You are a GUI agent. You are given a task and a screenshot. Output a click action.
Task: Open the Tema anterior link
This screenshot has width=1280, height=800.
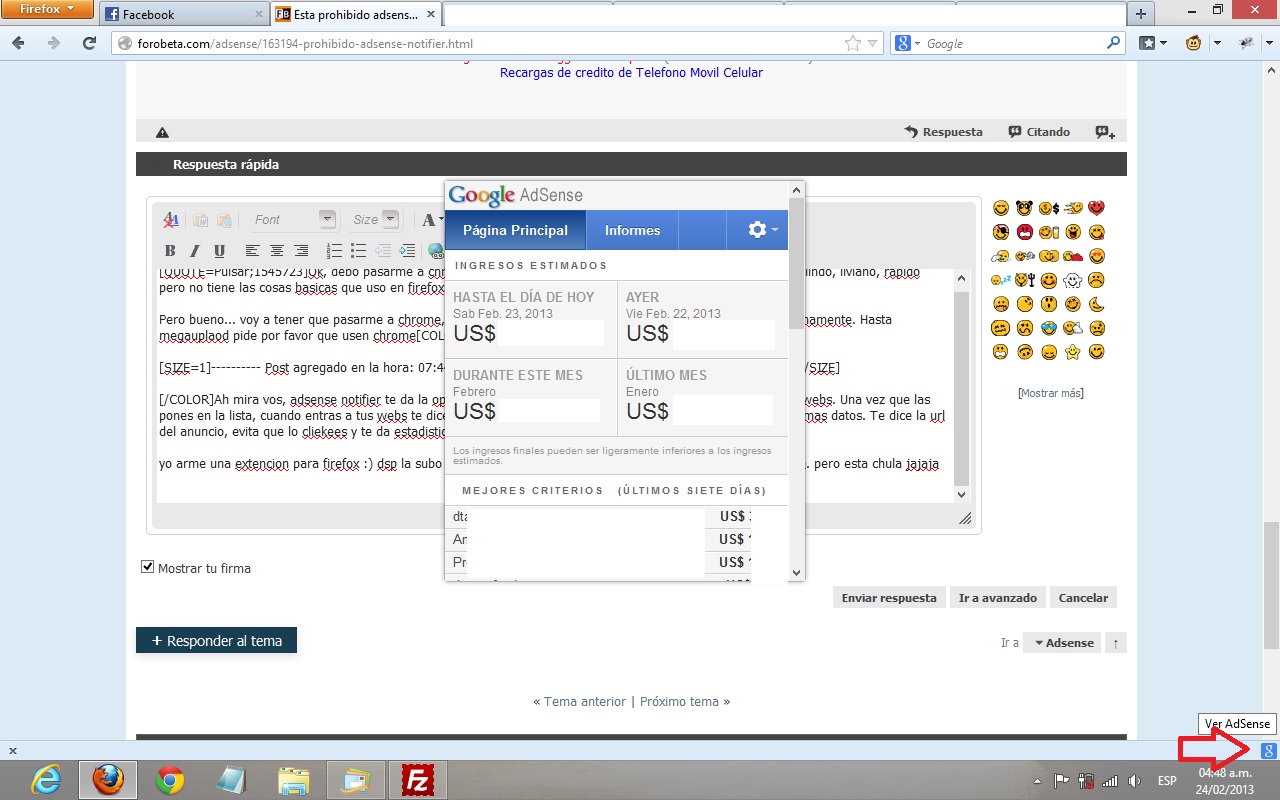click(x=584, y=702)
